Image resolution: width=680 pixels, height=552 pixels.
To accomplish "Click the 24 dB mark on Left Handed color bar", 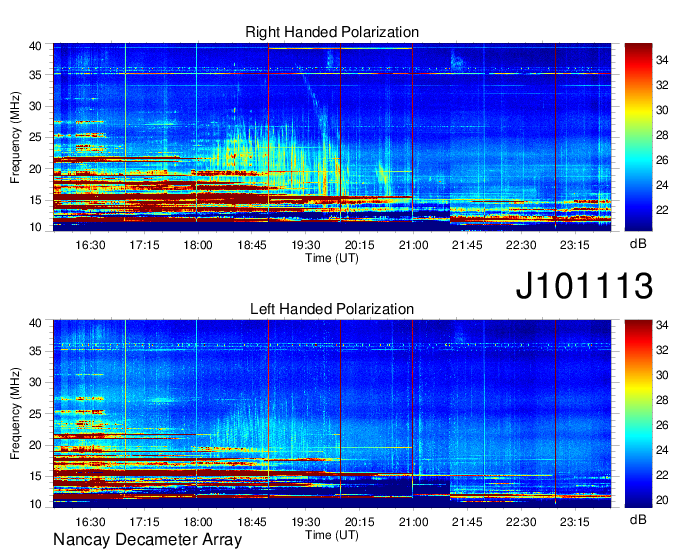I will 662,450.
